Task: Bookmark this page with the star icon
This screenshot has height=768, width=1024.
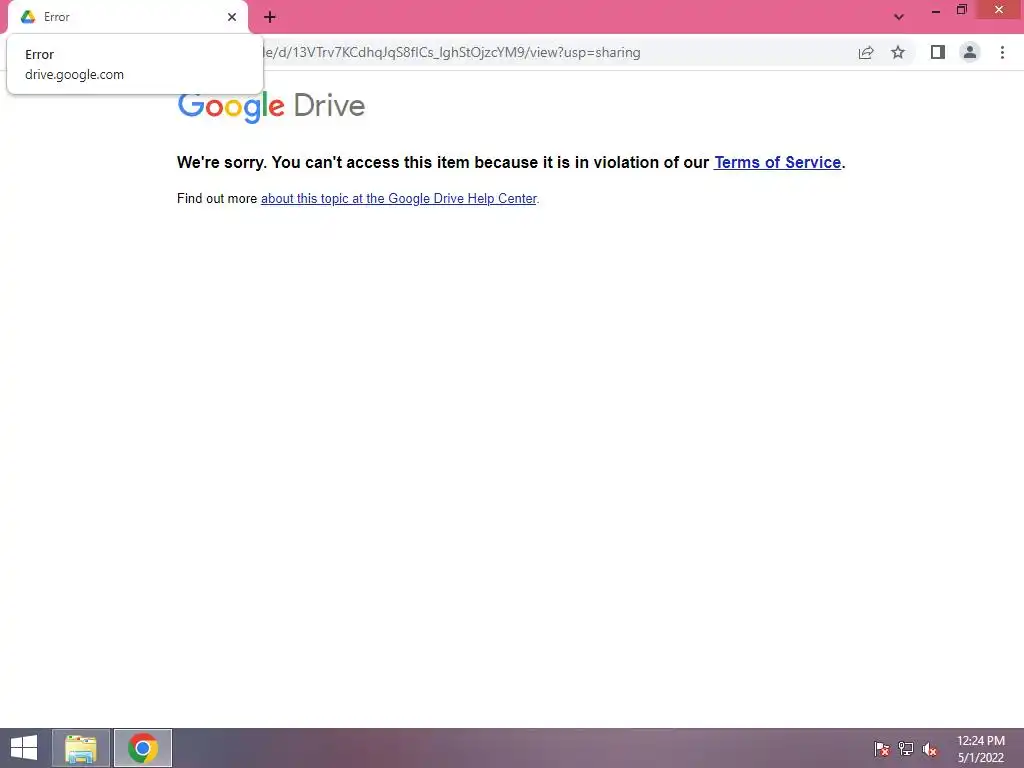Action: [x=898, y=52]
